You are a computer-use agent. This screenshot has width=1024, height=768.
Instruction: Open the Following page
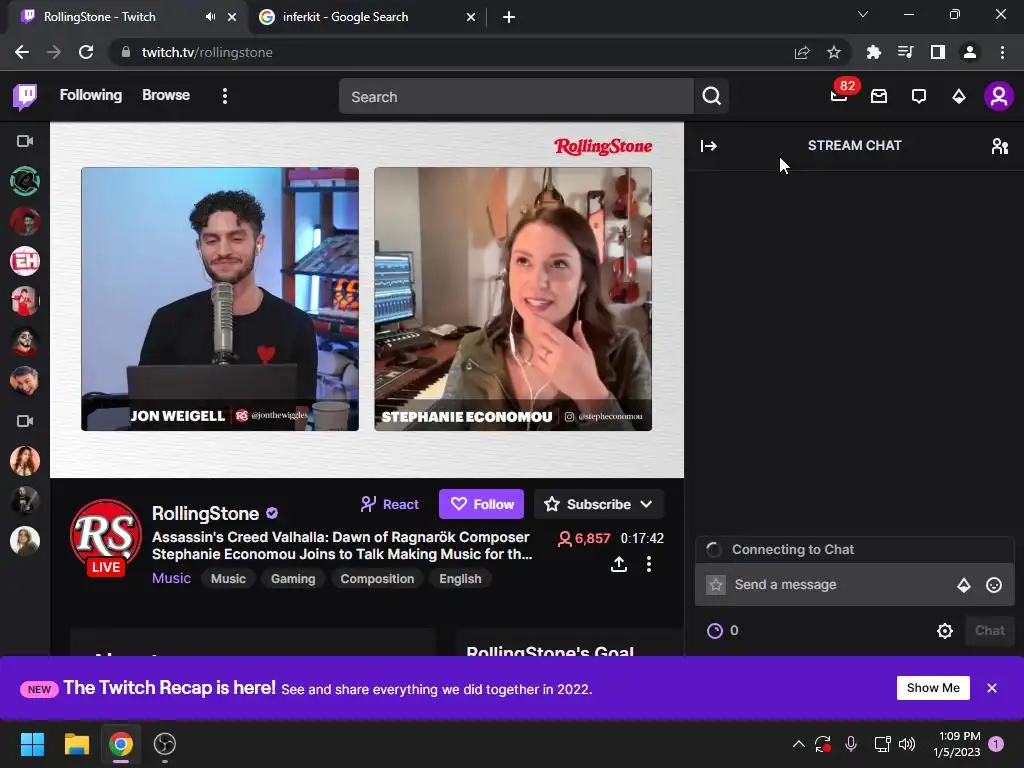[91, 95]
